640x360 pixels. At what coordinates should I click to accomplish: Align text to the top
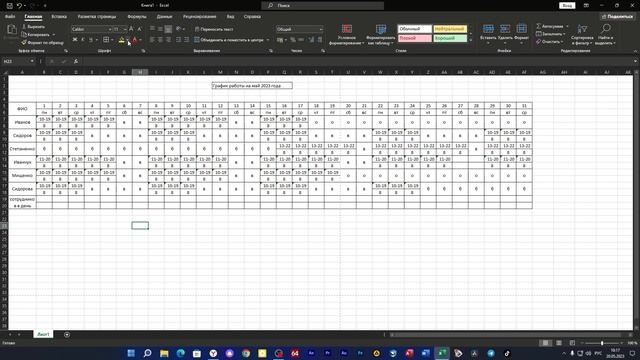point(152,29)
